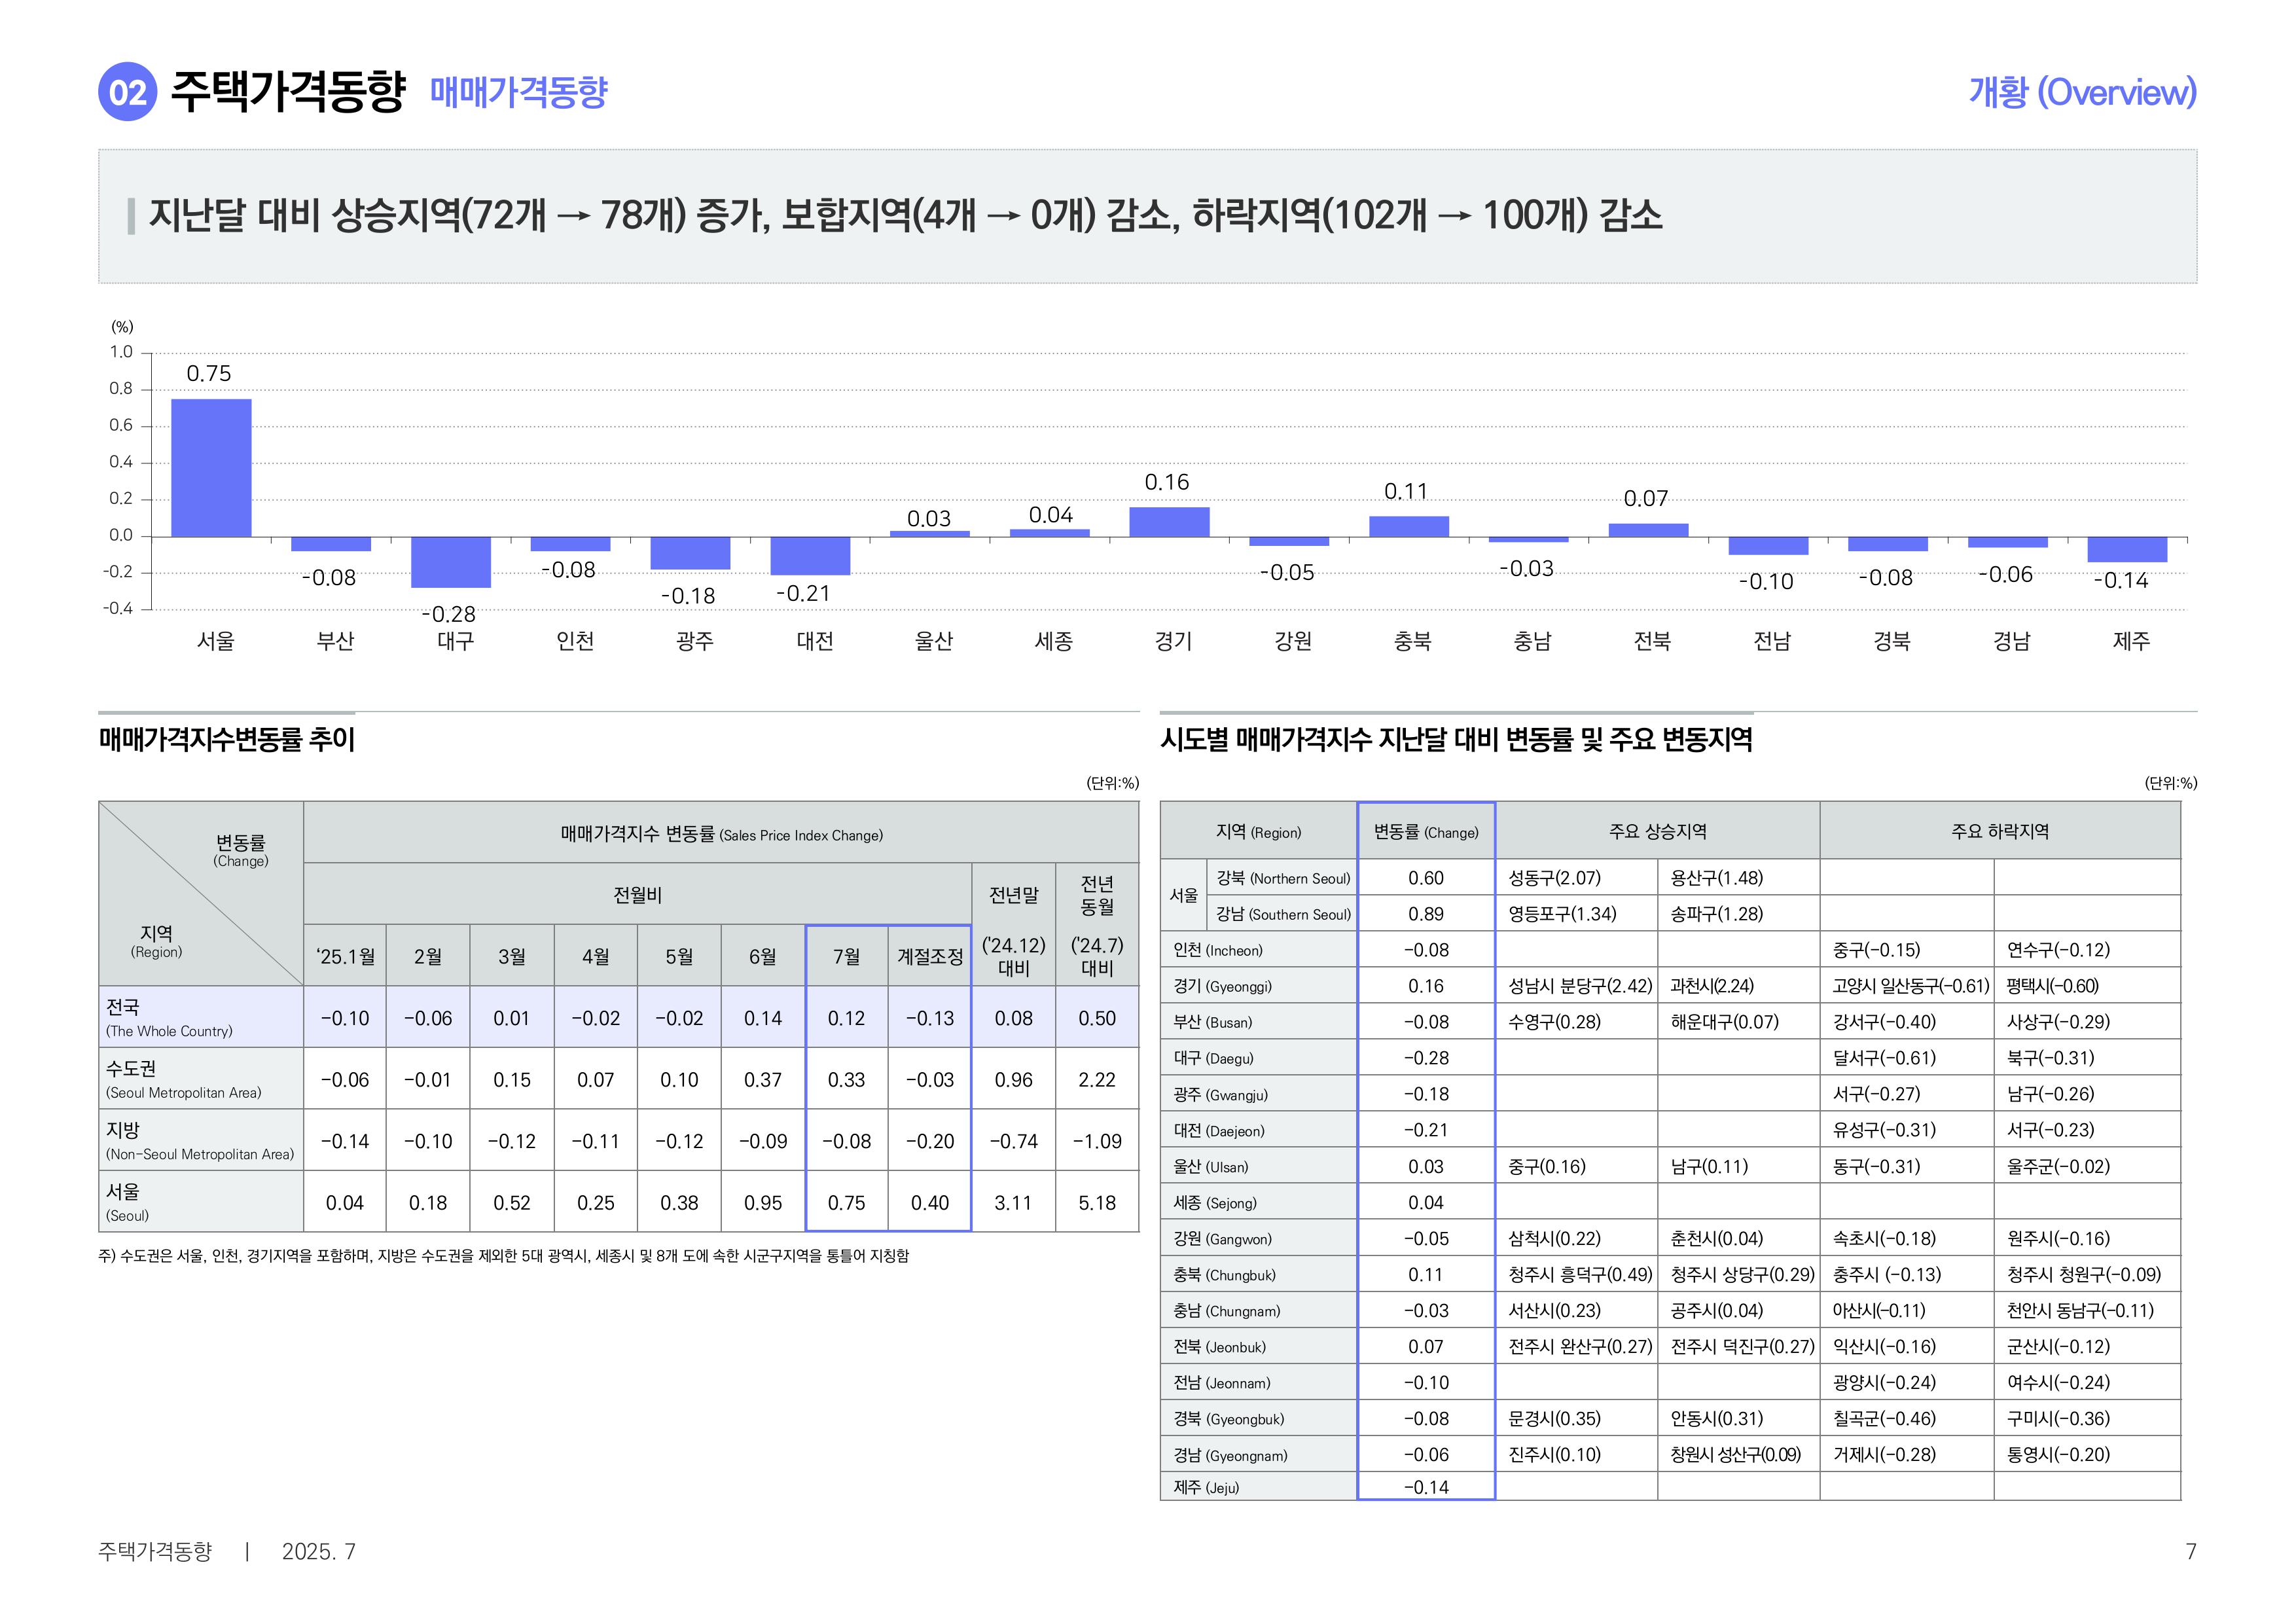Click the 충북 0.11 chart bar
The width and height of the screenshot is (2296, 1624).
click(x=1409, y=527)
